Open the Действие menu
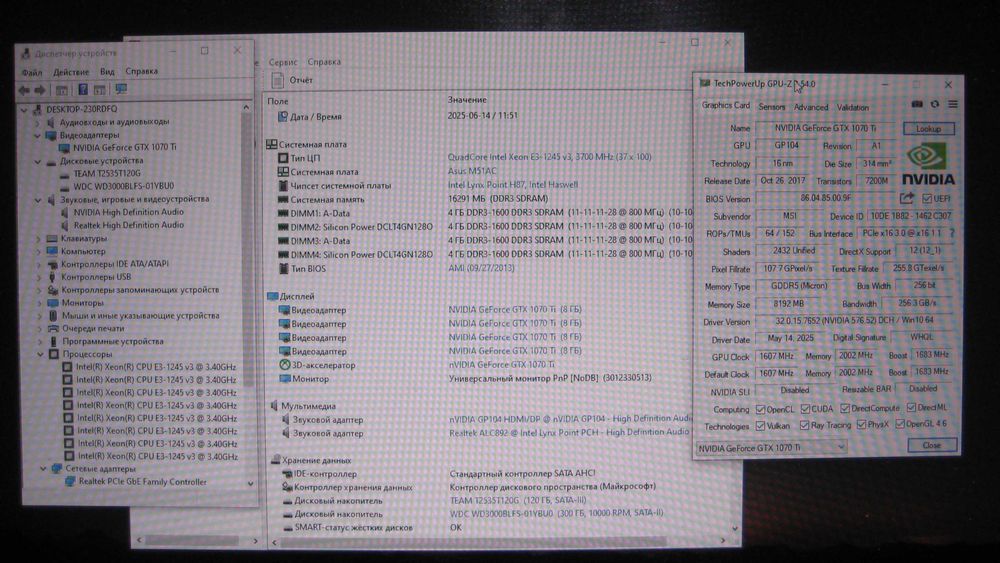Image resolution: width=1000 pixels, height=563 pixels. (71, 72)
